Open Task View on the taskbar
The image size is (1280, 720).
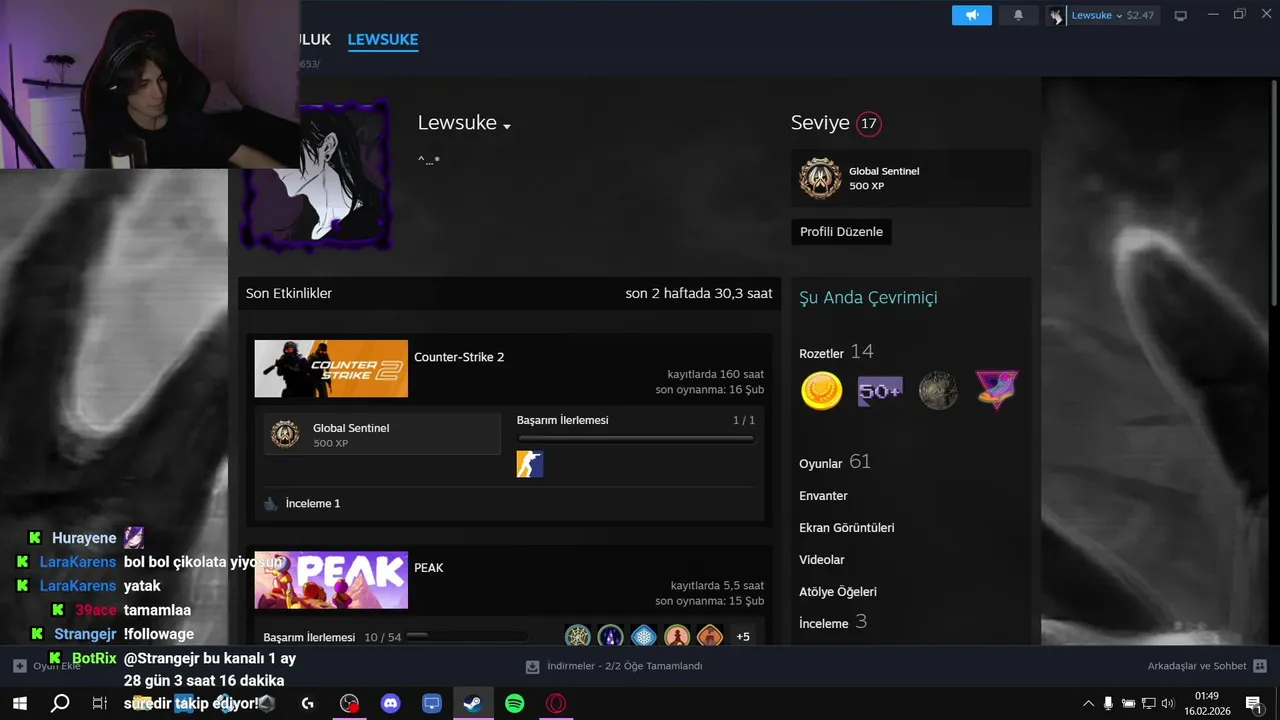(x=100, y=704)
